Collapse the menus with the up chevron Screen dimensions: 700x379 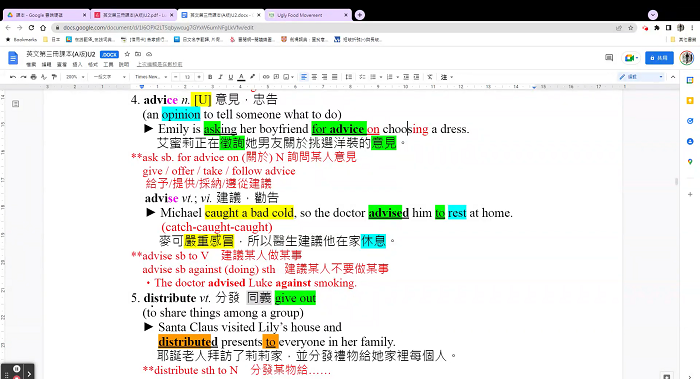[x=673, y=77]
